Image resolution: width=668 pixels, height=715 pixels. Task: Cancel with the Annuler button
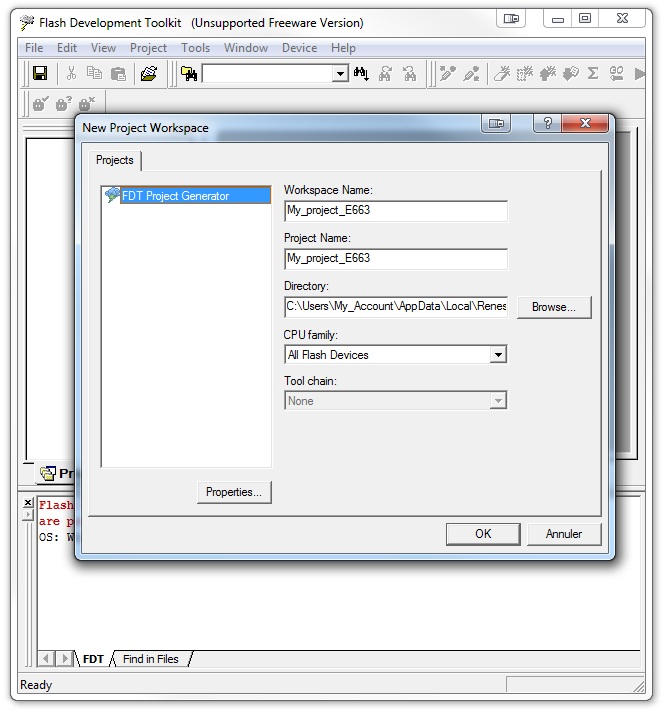[x=564, y=534]
